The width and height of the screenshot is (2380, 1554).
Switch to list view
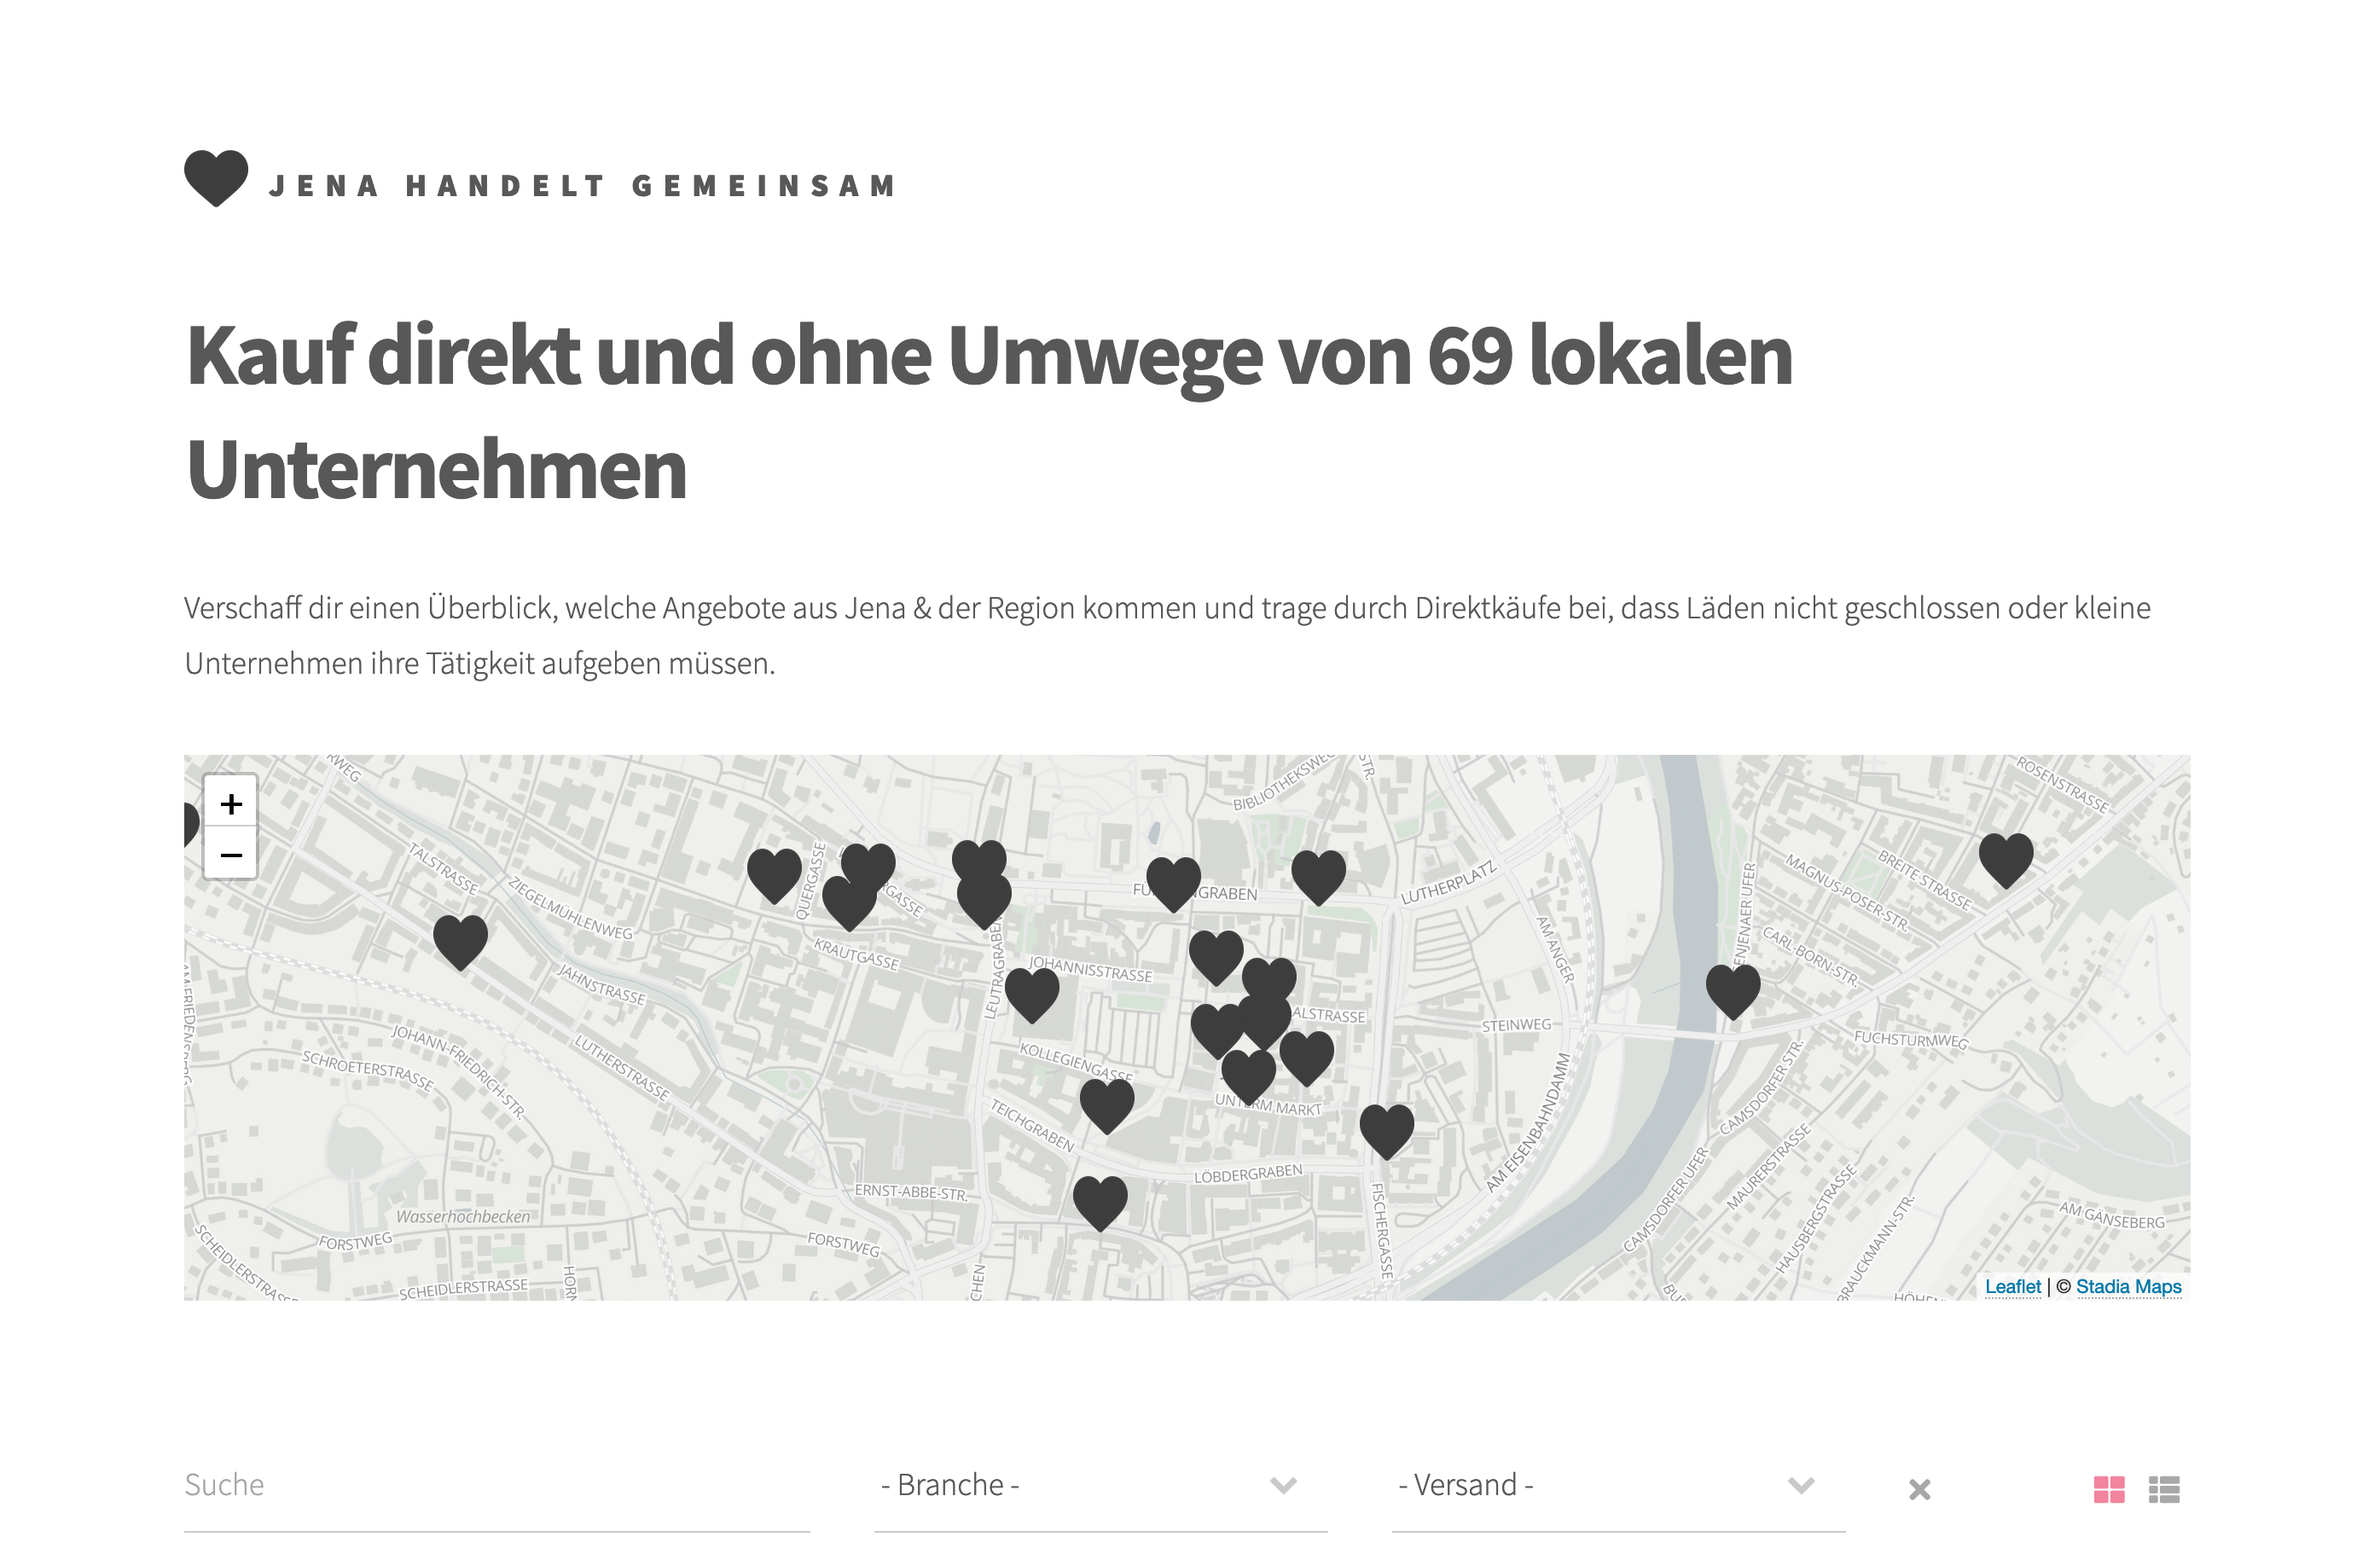point(2164,1489)
